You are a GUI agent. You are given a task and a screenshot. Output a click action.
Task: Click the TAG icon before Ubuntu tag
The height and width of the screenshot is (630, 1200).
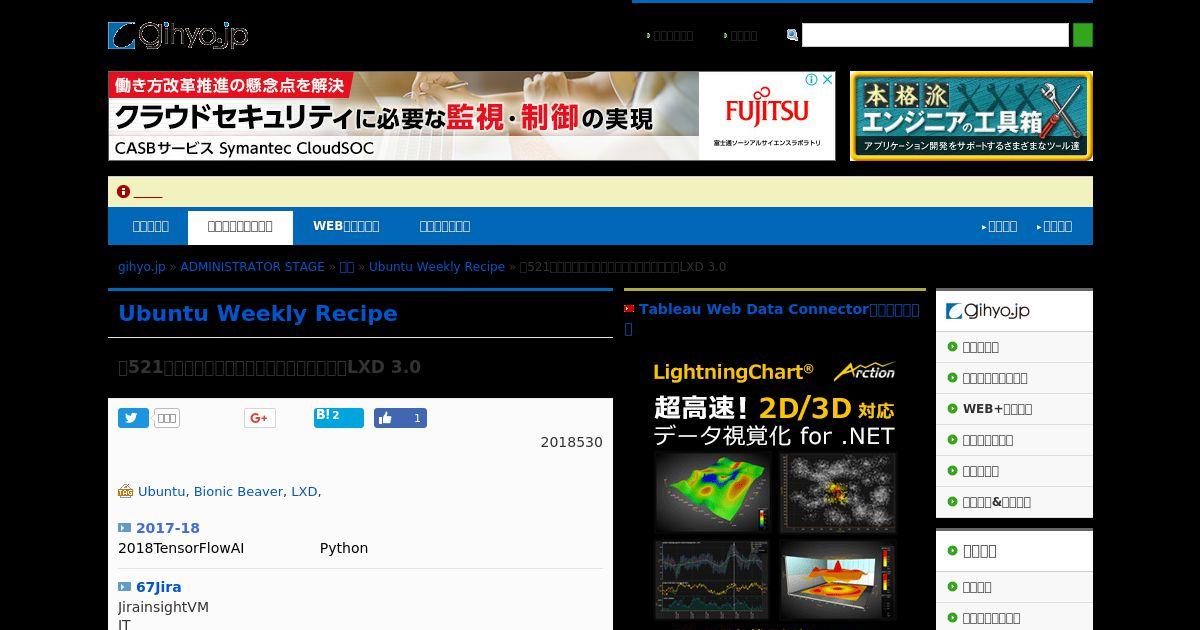click(x=126, y=491)
